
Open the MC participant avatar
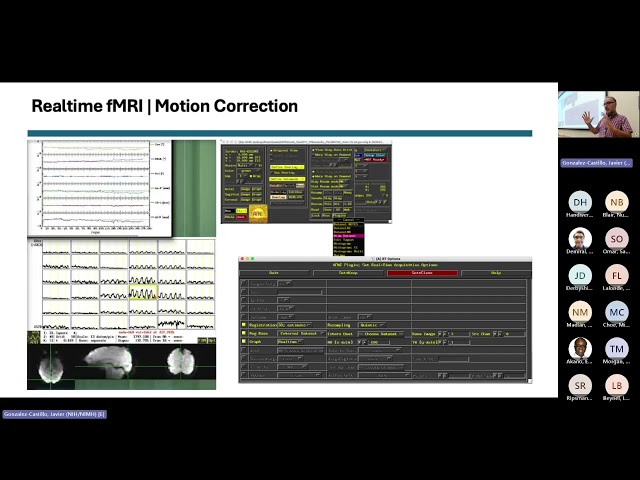tap(617, 312)
